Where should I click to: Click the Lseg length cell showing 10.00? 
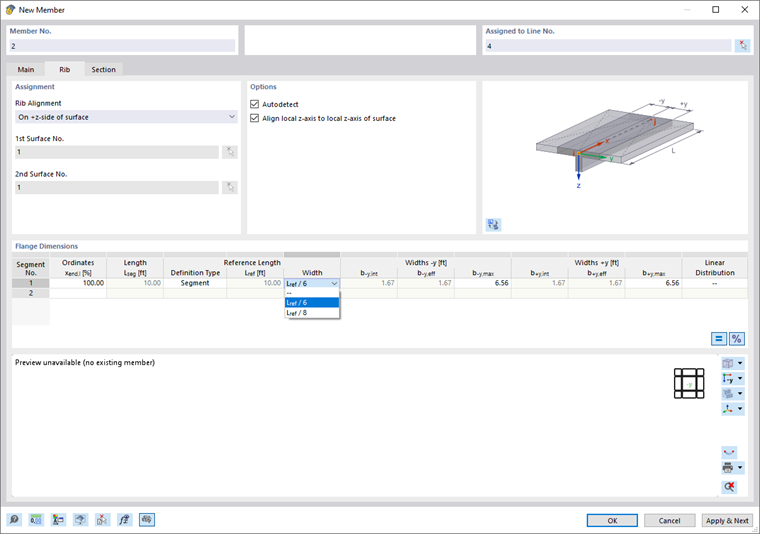pos(135,283)
